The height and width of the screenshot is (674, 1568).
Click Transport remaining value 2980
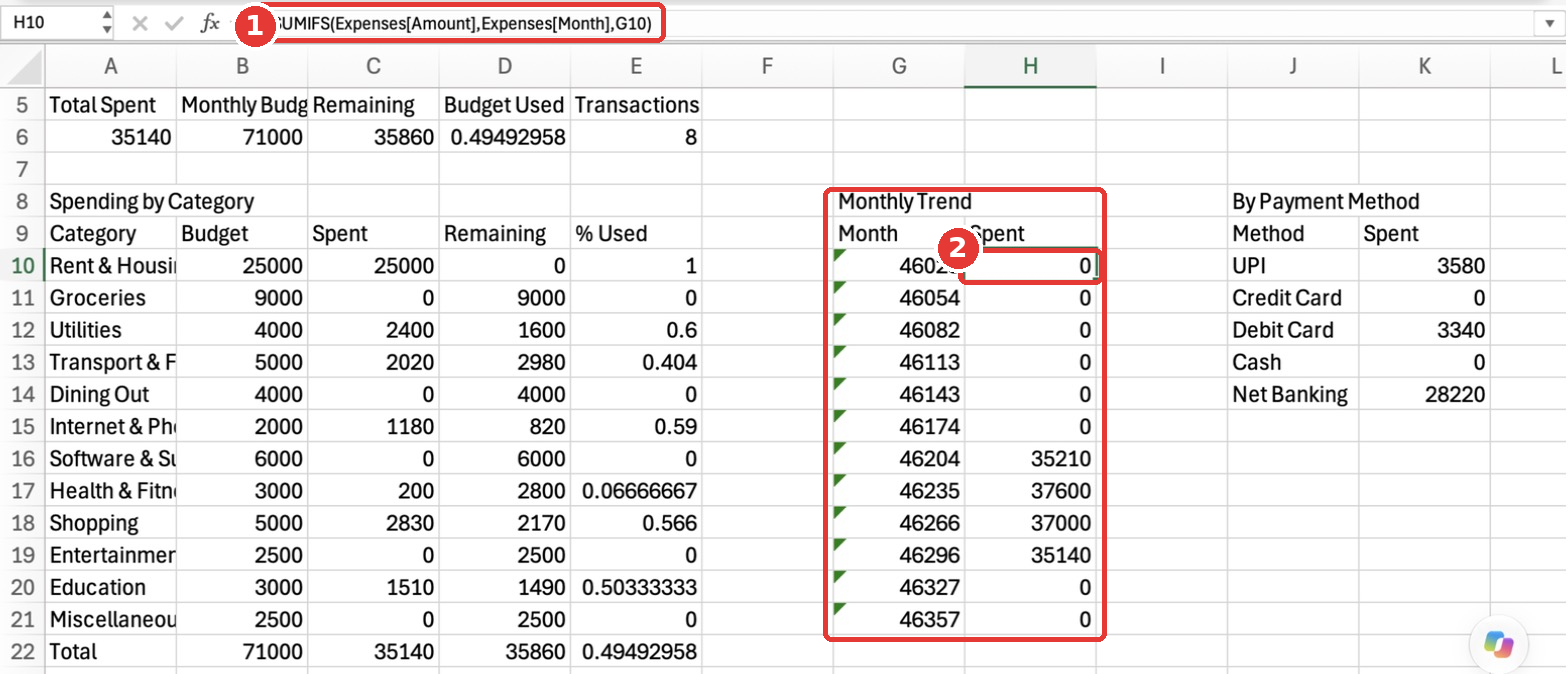pos(505,361)
